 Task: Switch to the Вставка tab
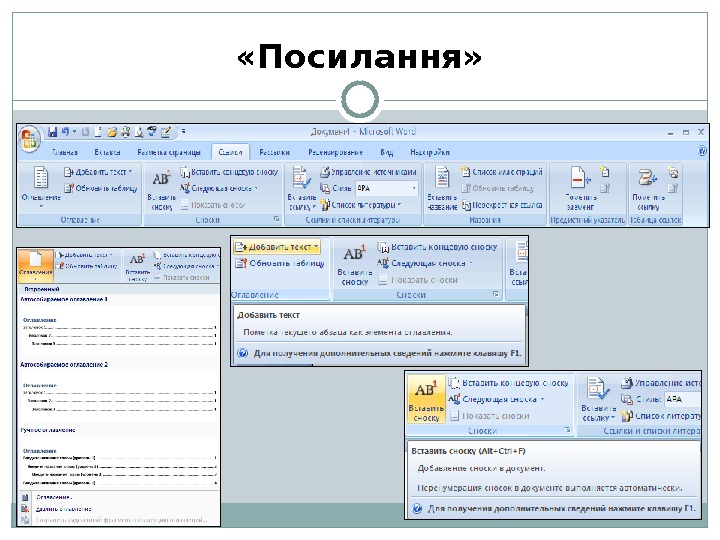point(107,152)
